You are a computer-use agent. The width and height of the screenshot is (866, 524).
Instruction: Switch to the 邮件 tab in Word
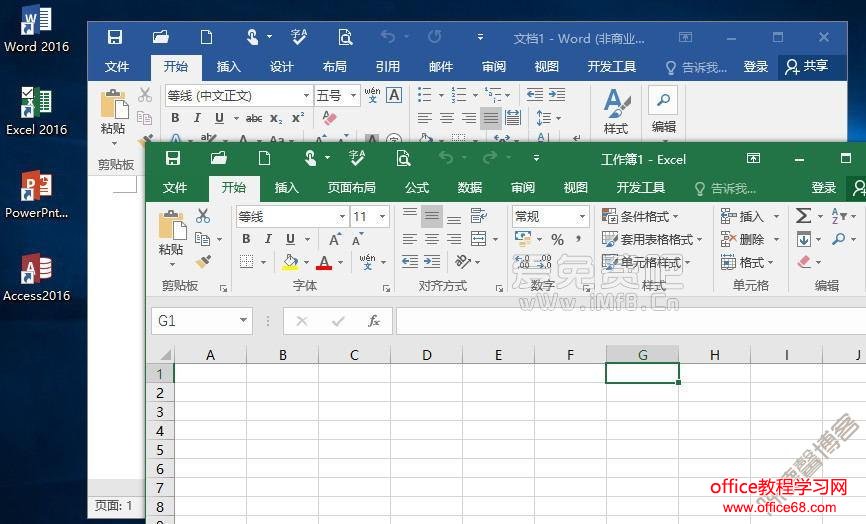441,67
